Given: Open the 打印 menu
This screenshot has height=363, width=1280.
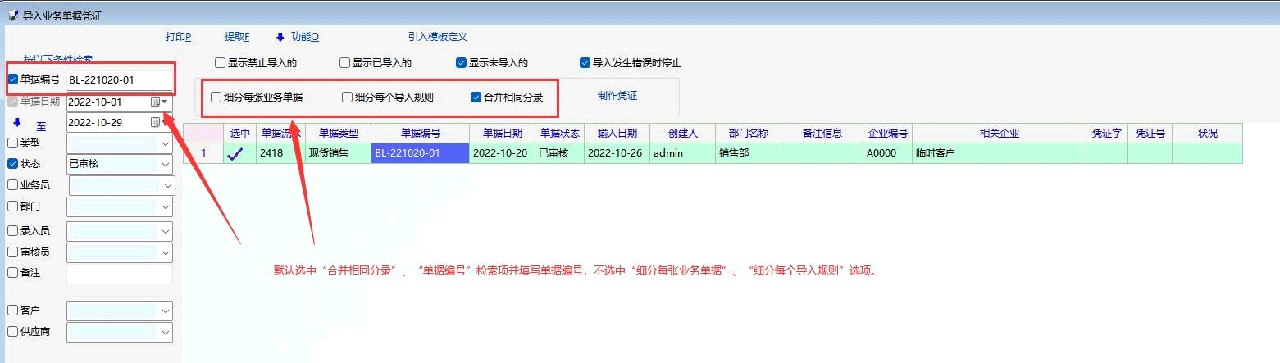Looking at the screenshot, I should pos(178,37).
